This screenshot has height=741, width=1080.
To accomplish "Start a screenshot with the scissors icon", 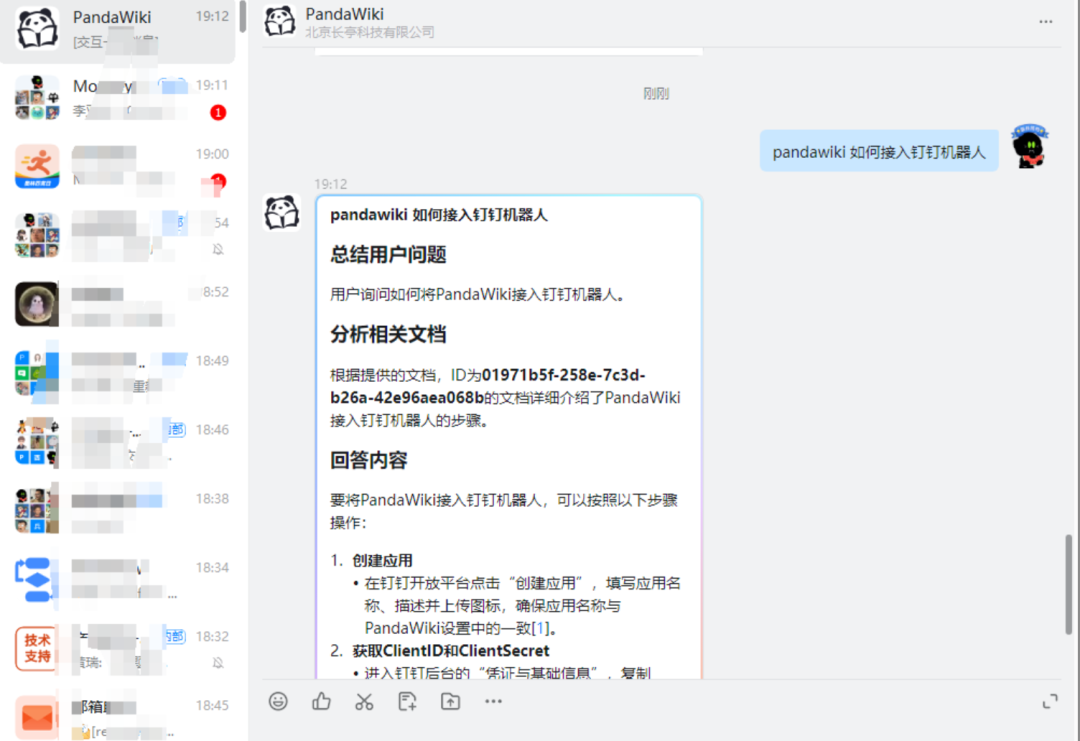I will pyautogui.click(x=364, y=701).
